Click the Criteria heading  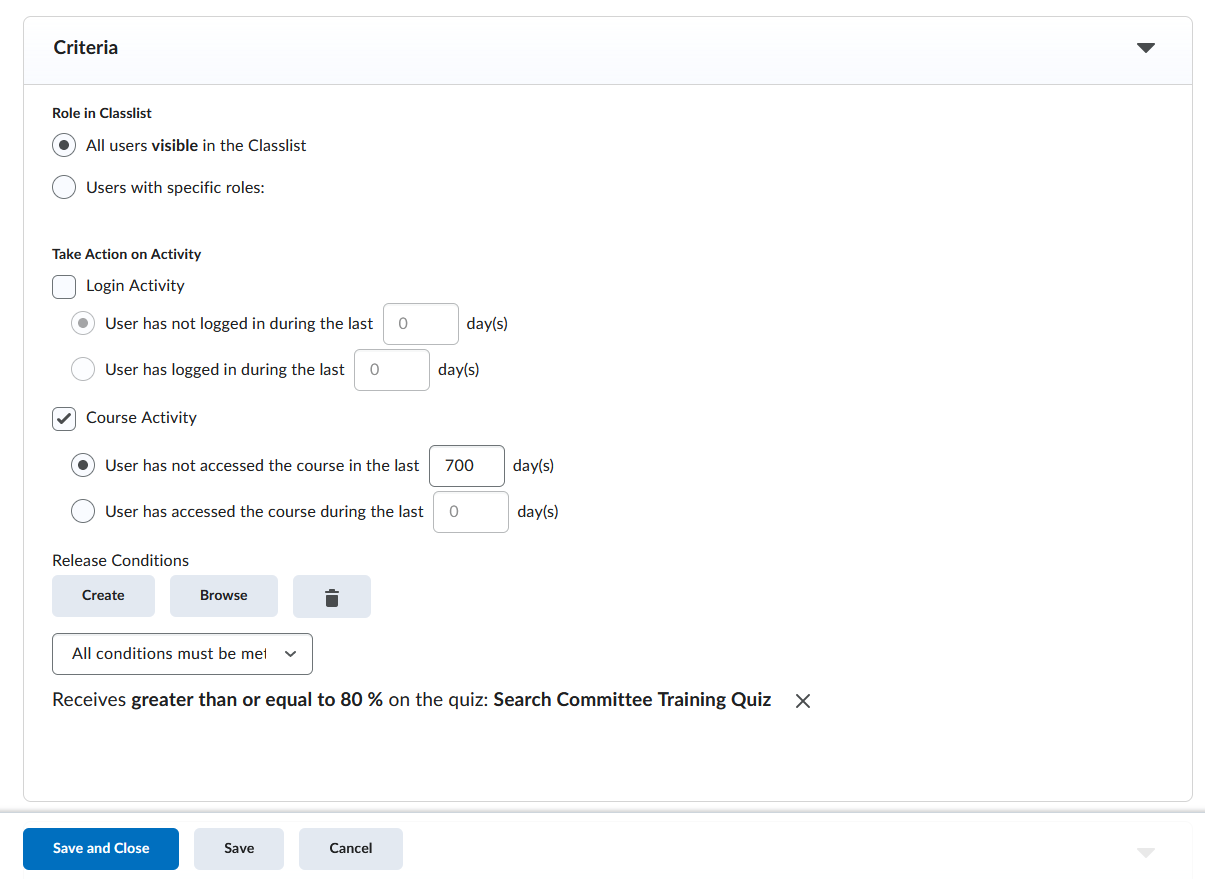tap(86, 48)
